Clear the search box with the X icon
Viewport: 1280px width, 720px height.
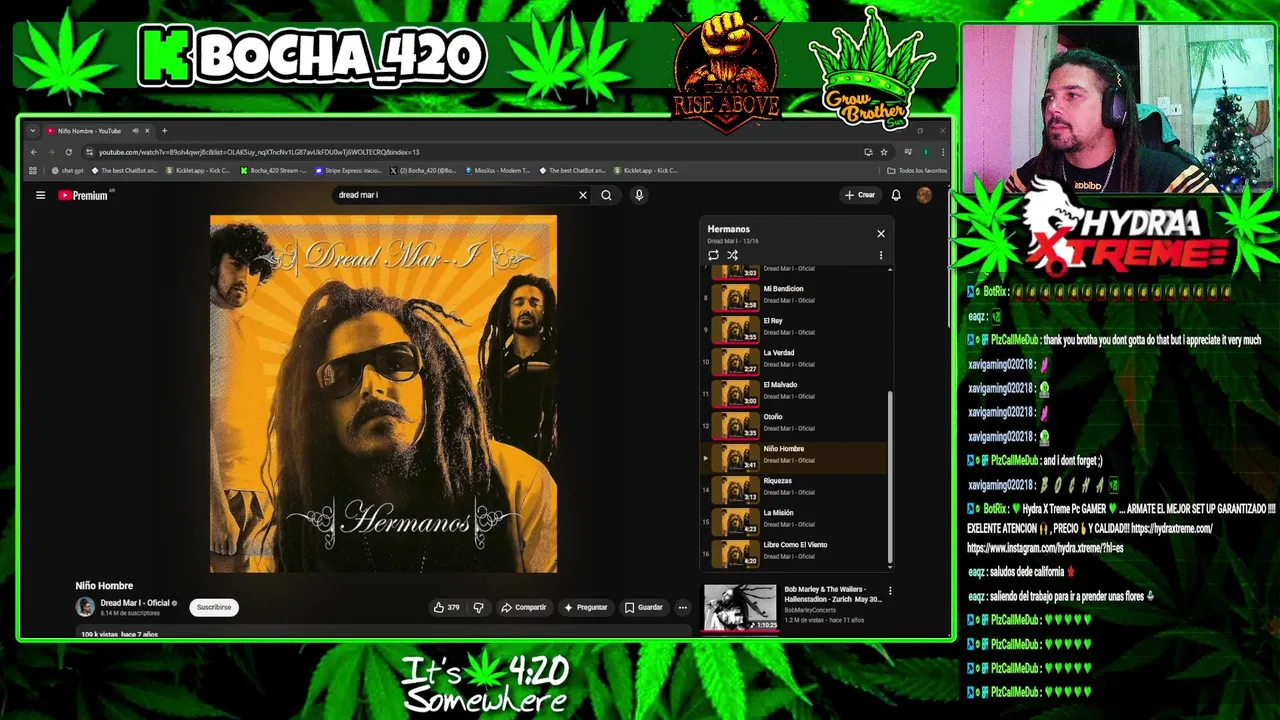[583, 195]
